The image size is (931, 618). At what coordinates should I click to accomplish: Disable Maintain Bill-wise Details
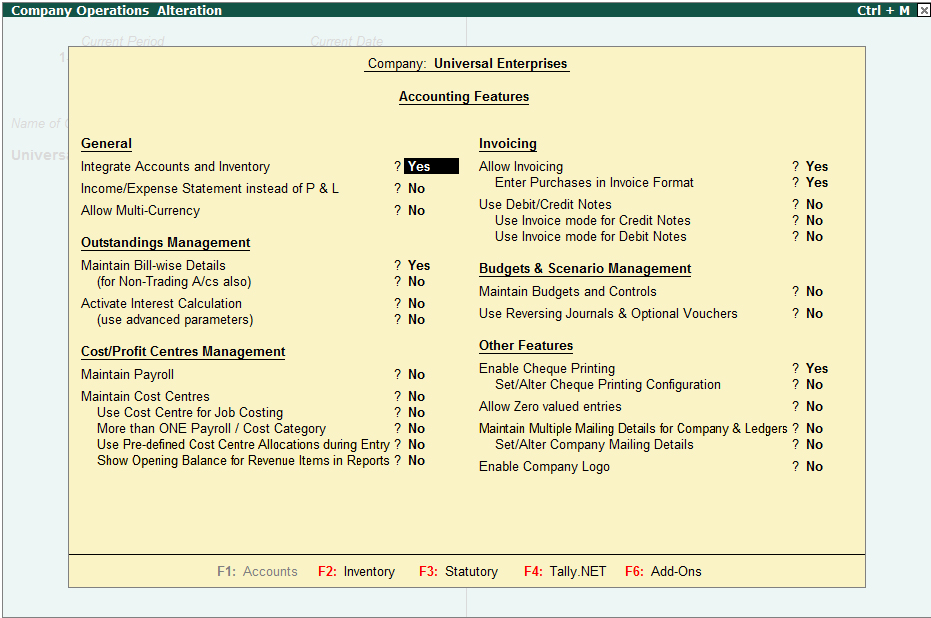click(x=418, y=265)
